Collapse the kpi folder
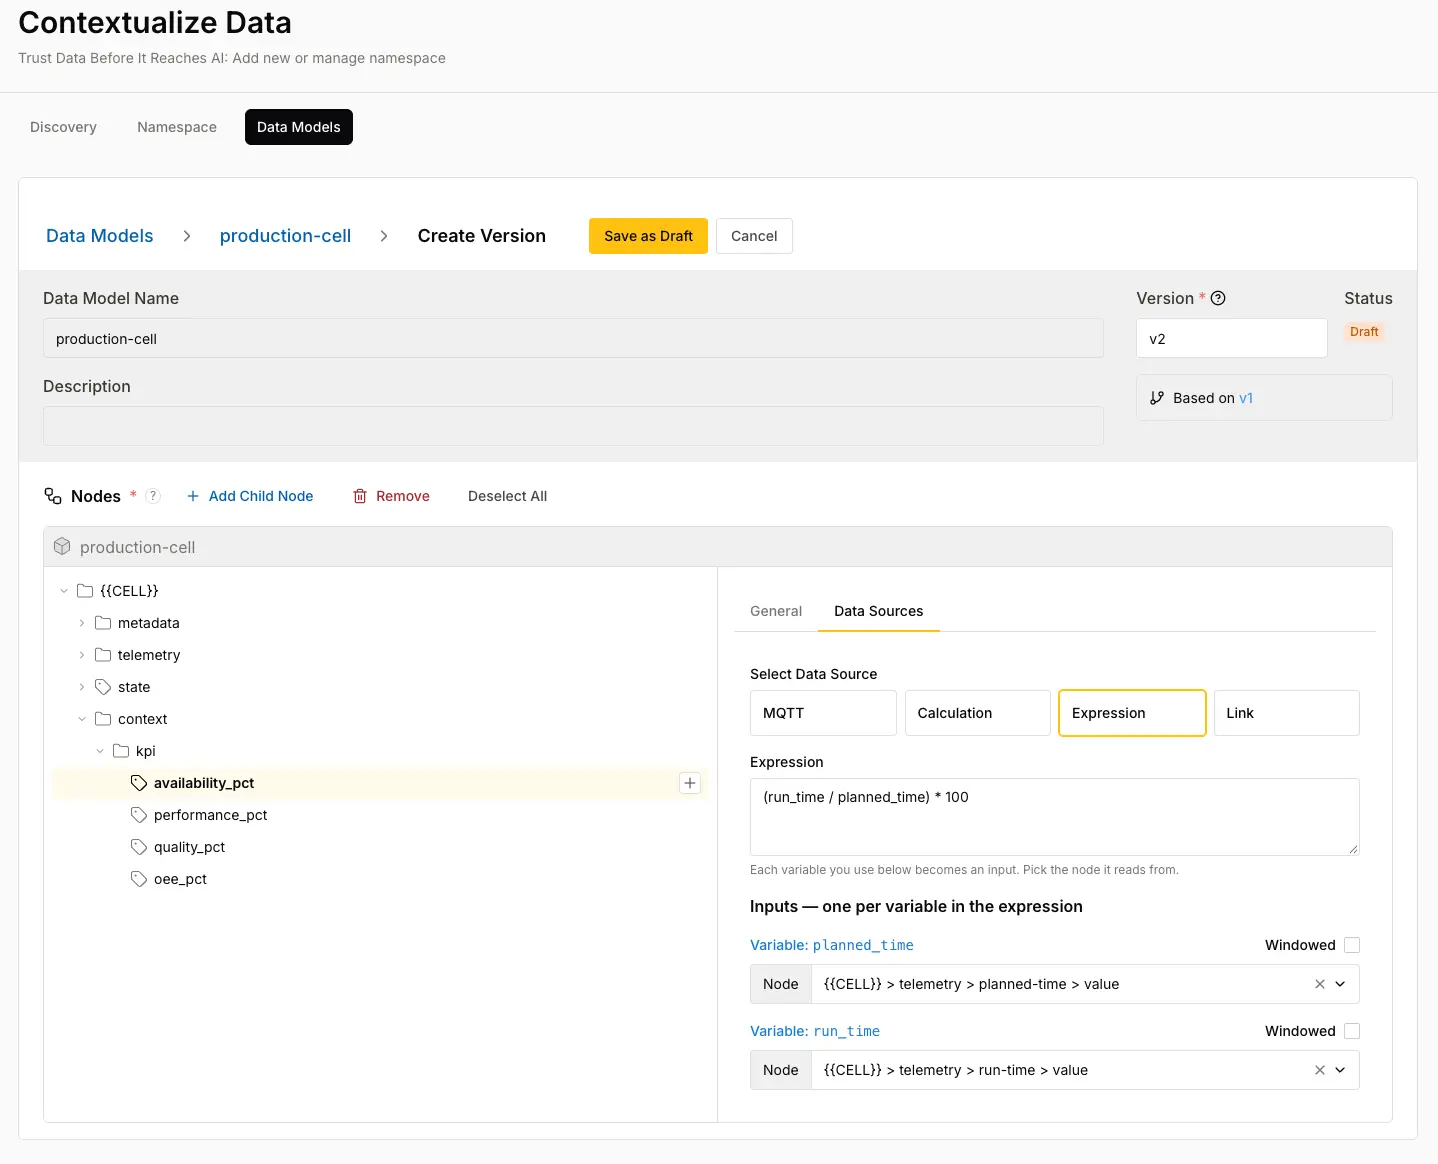This screenshot has height=1164, width=1438. [100, 751]
